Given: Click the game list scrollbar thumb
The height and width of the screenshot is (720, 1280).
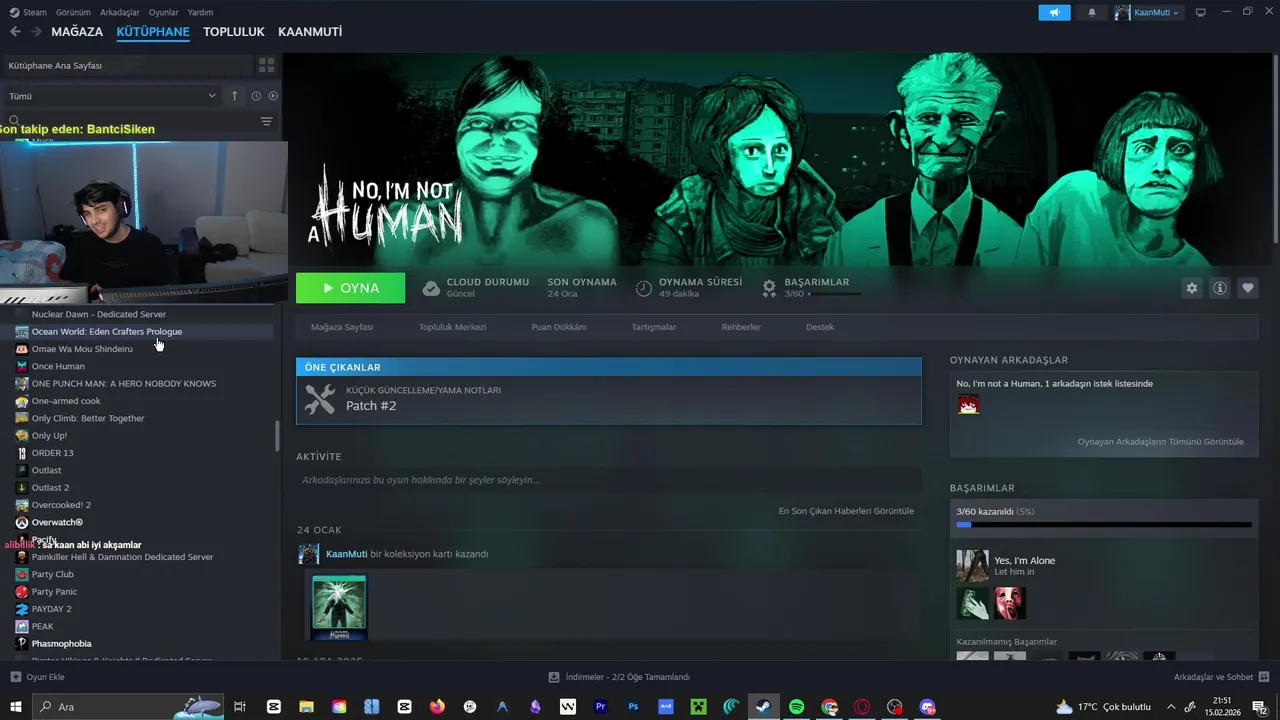Looking at the screenshot, I should point(277,436).
